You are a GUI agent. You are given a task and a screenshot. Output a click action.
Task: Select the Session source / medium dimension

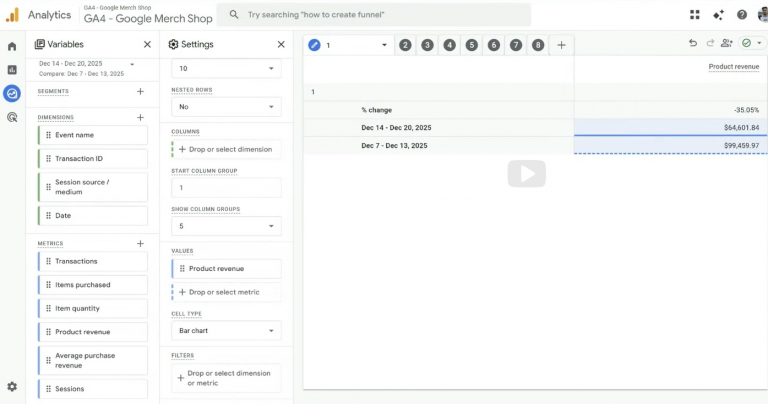pos(93,187)
